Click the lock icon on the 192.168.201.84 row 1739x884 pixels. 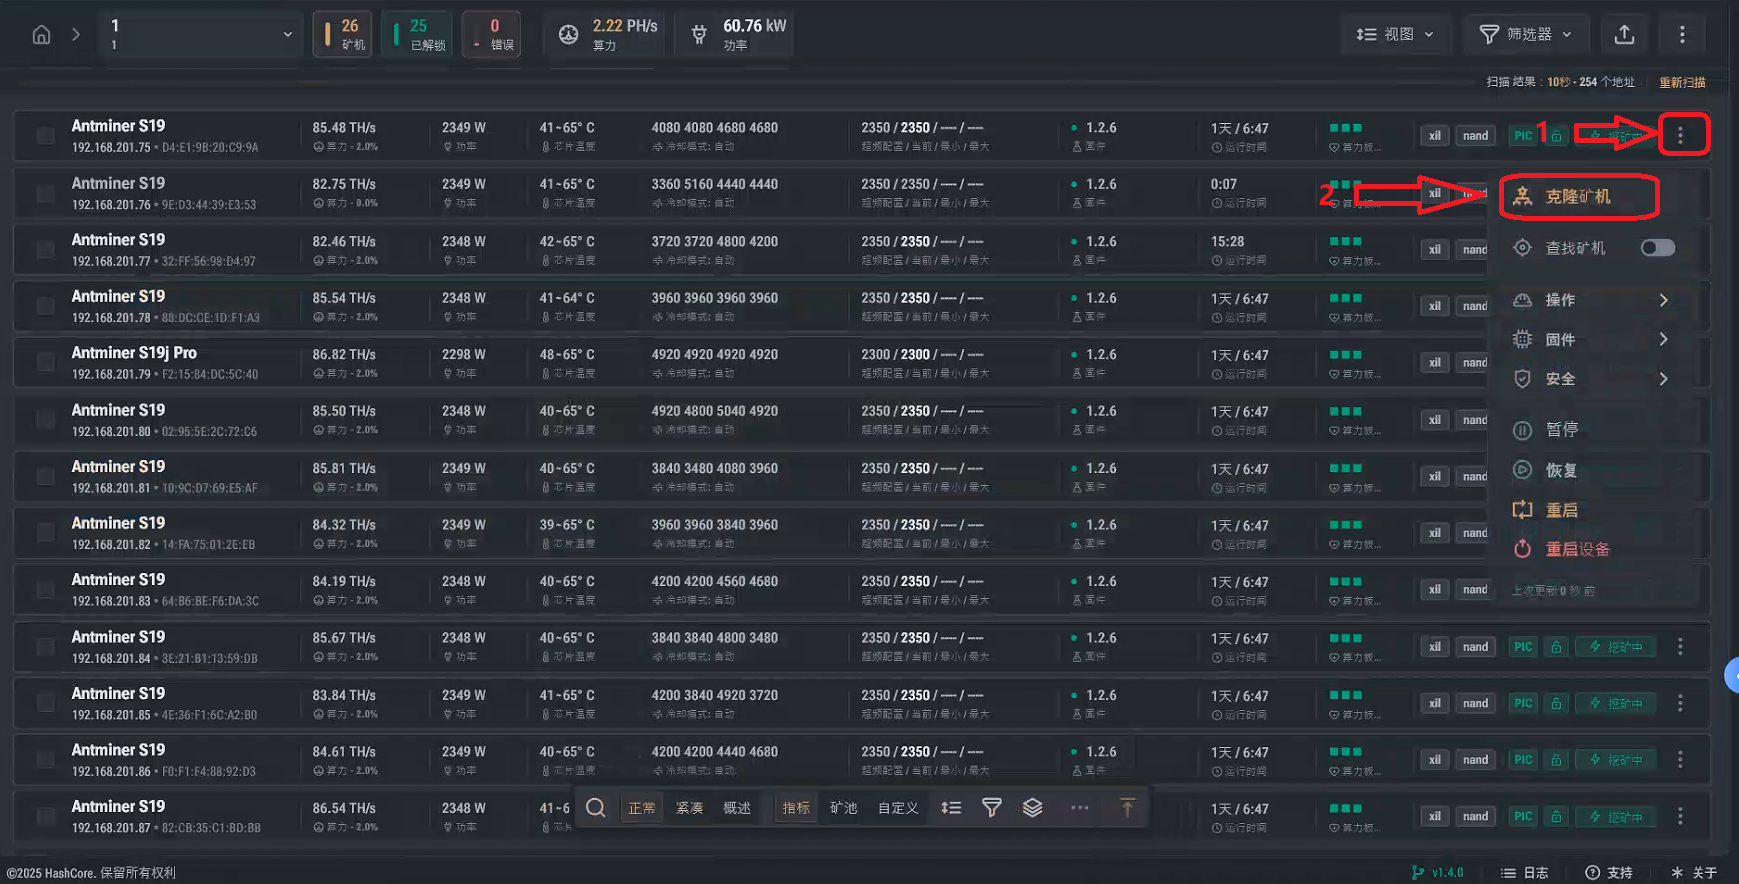1556,647
